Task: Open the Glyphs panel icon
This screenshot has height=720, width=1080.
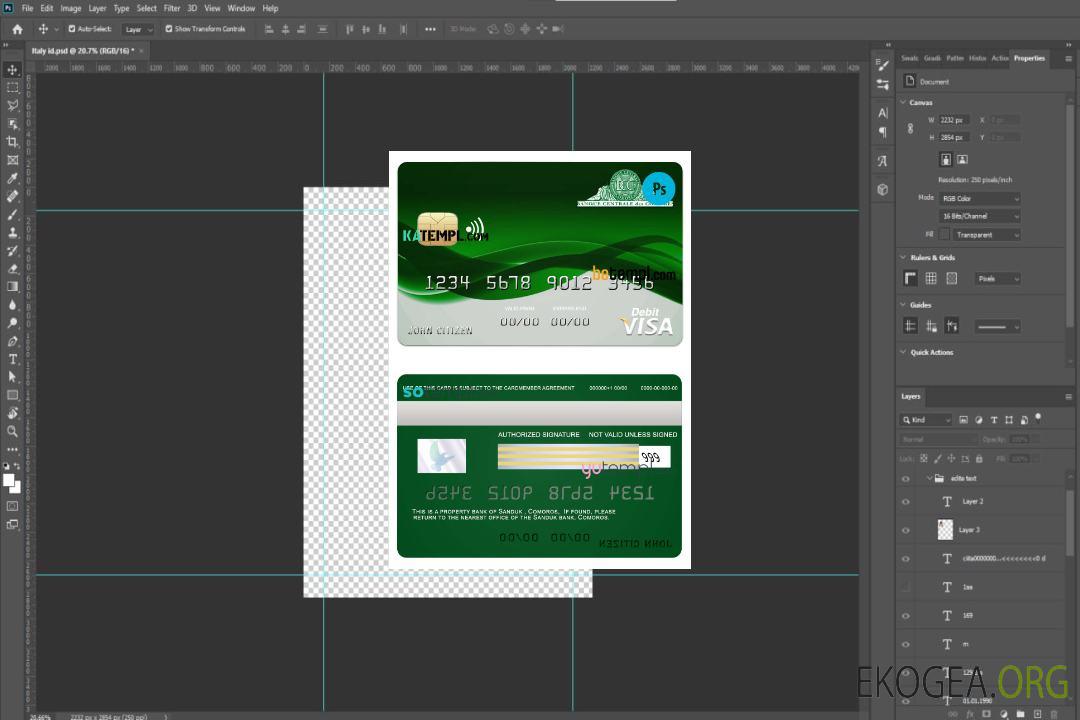Action: click(x=883, y=161)
